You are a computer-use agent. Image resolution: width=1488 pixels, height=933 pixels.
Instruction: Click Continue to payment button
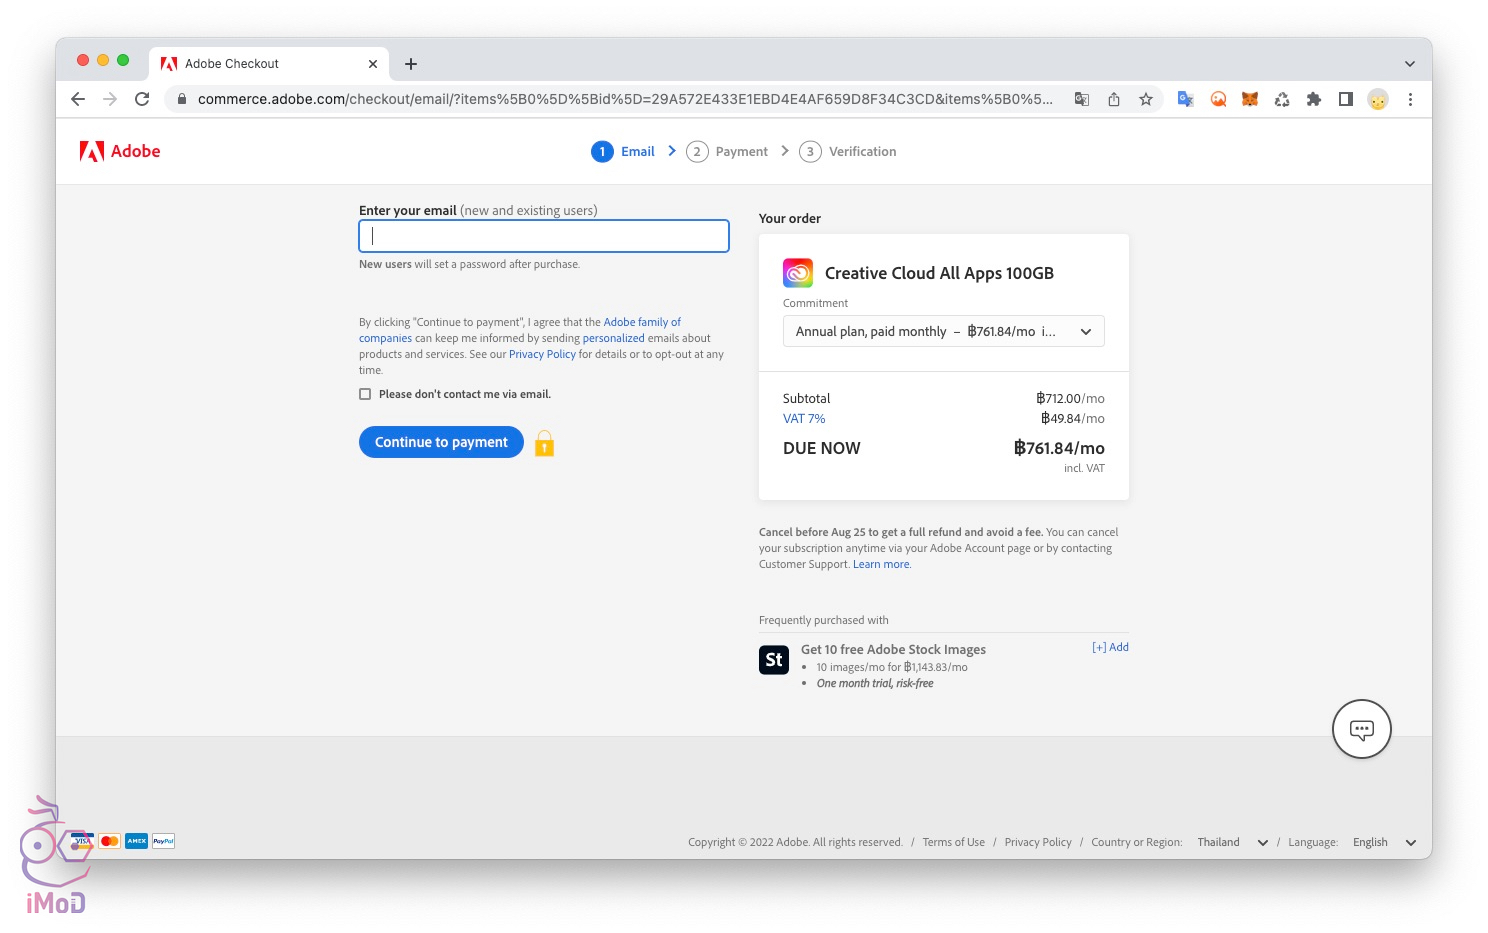[x=441, y=442]
